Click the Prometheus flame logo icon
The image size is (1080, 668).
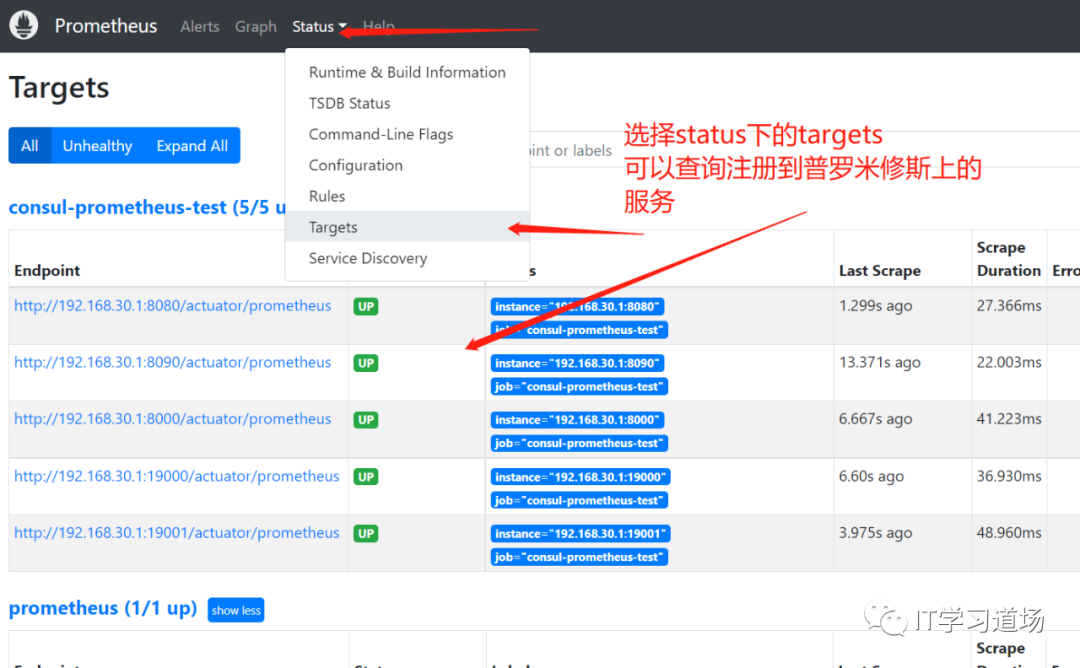pyautogui.click(x=23, y=25)
